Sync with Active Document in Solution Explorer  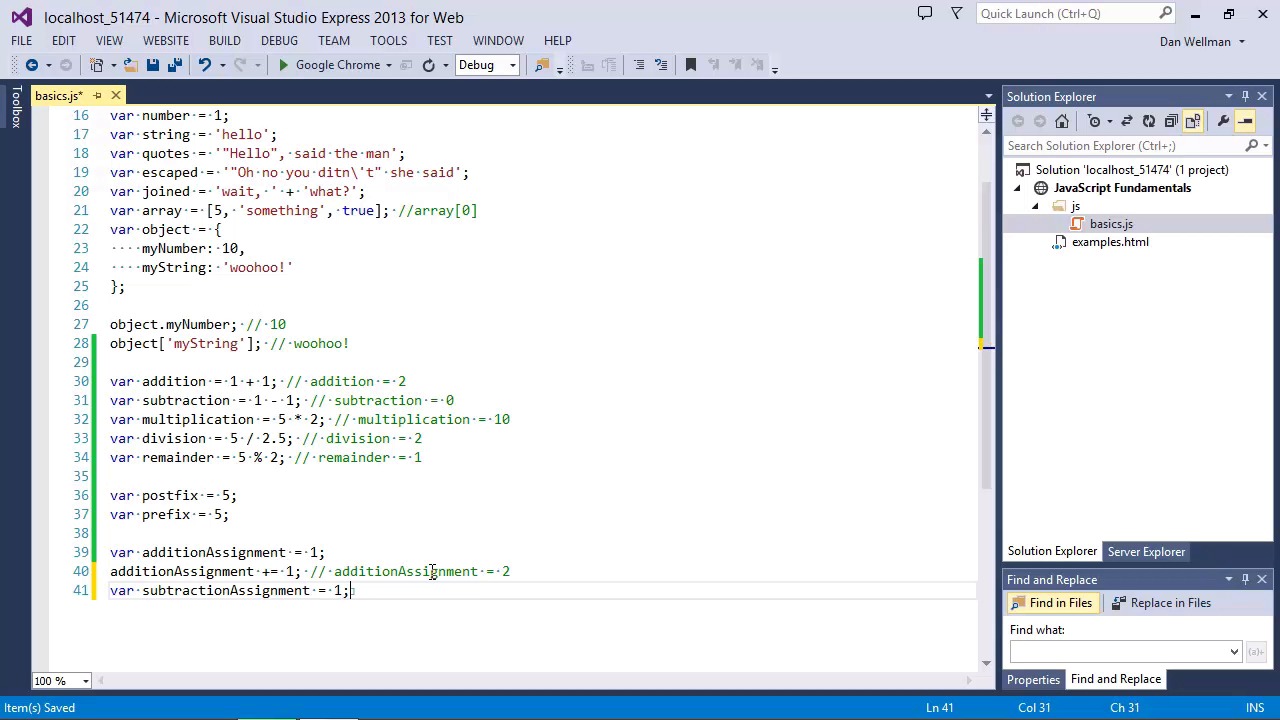(x=1127, y=121)
